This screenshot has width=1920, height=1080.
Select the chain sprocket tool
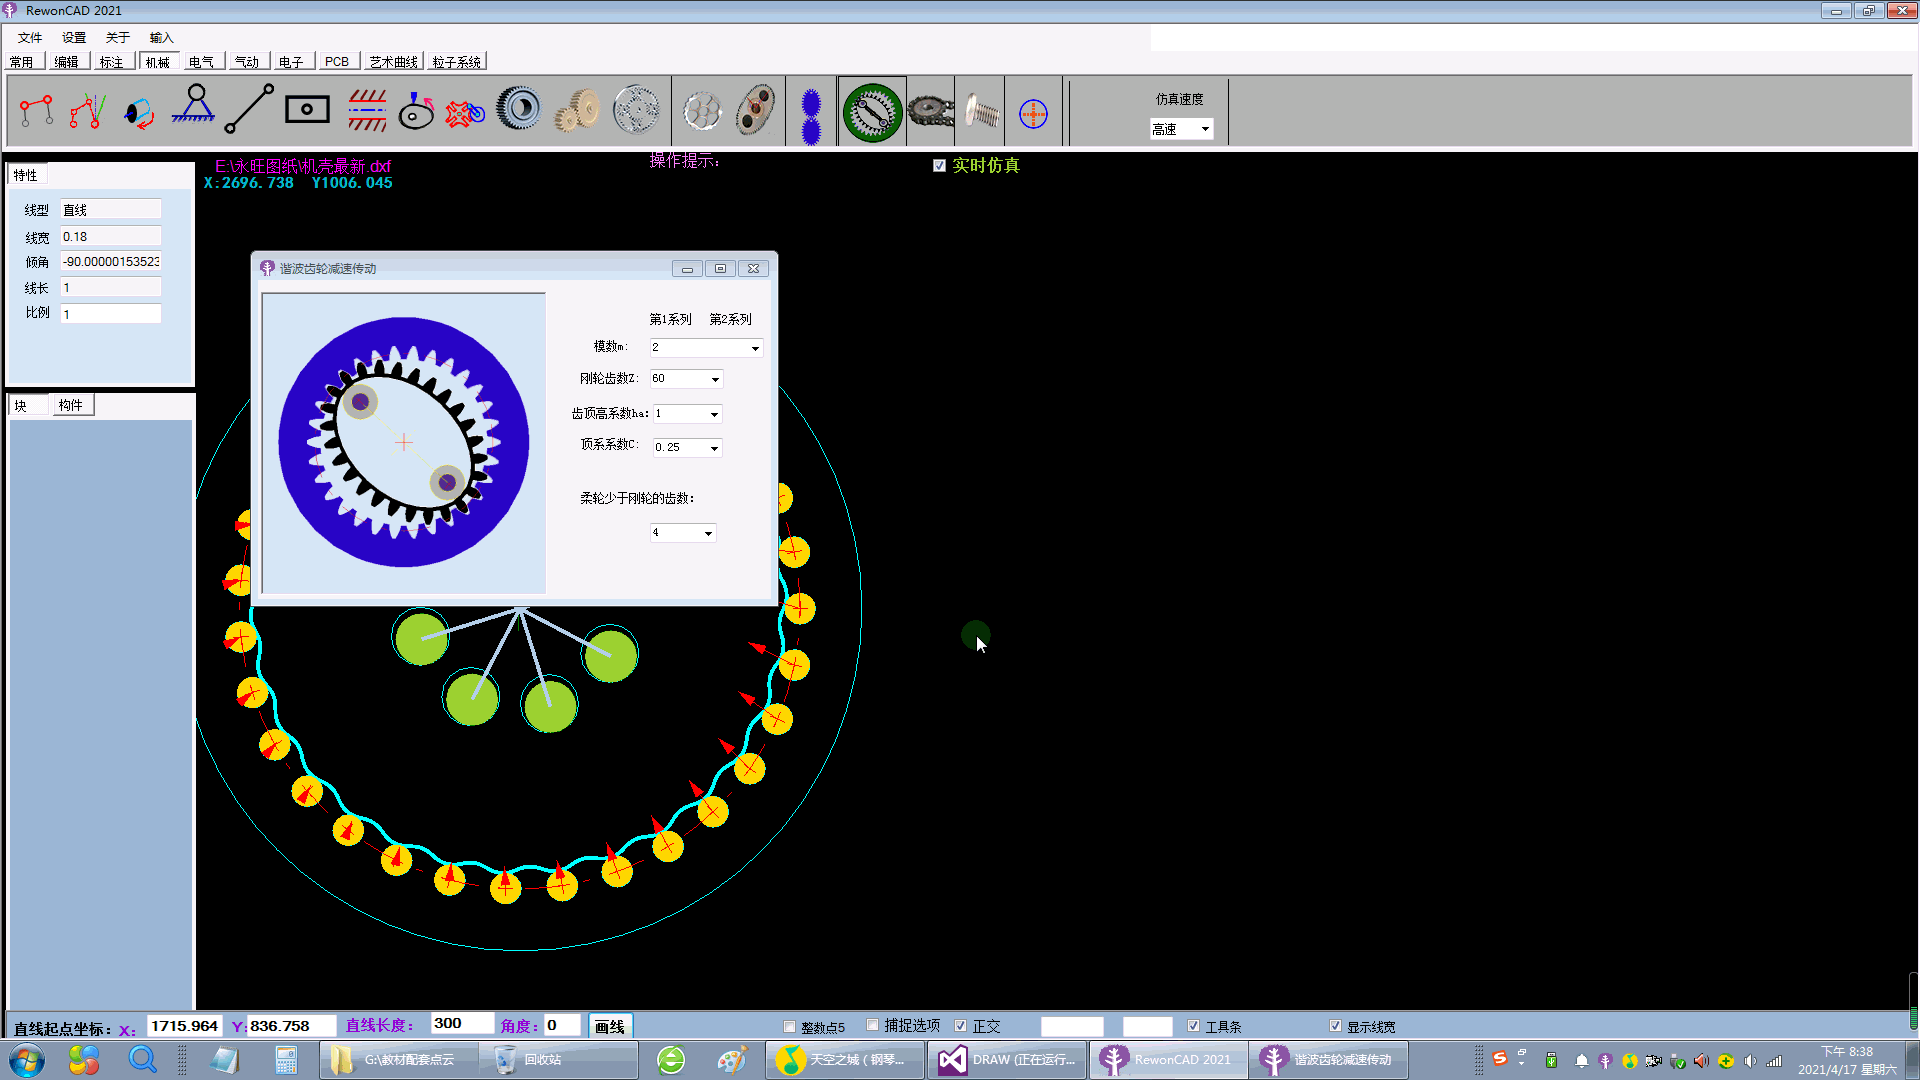tap(930, 110)
